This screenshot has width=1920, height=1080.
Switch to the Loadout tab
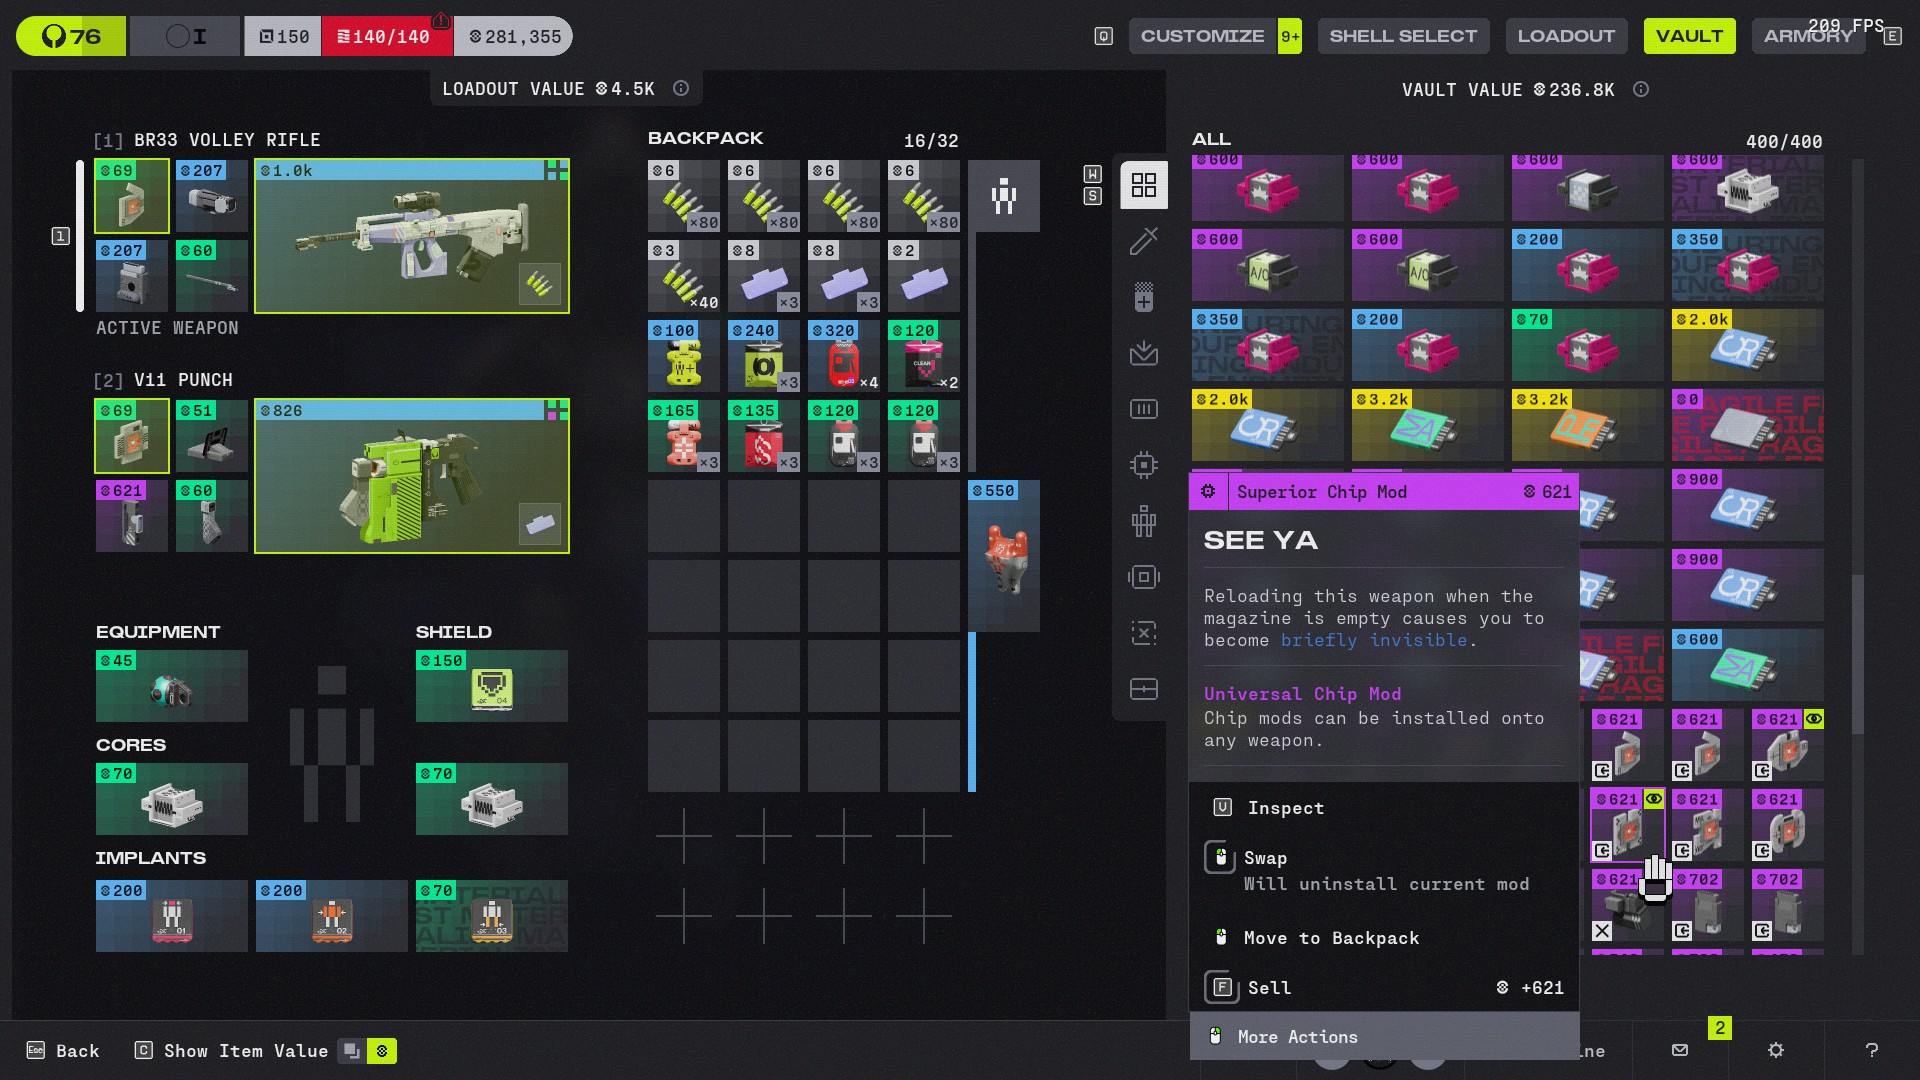pos(1566,36)
